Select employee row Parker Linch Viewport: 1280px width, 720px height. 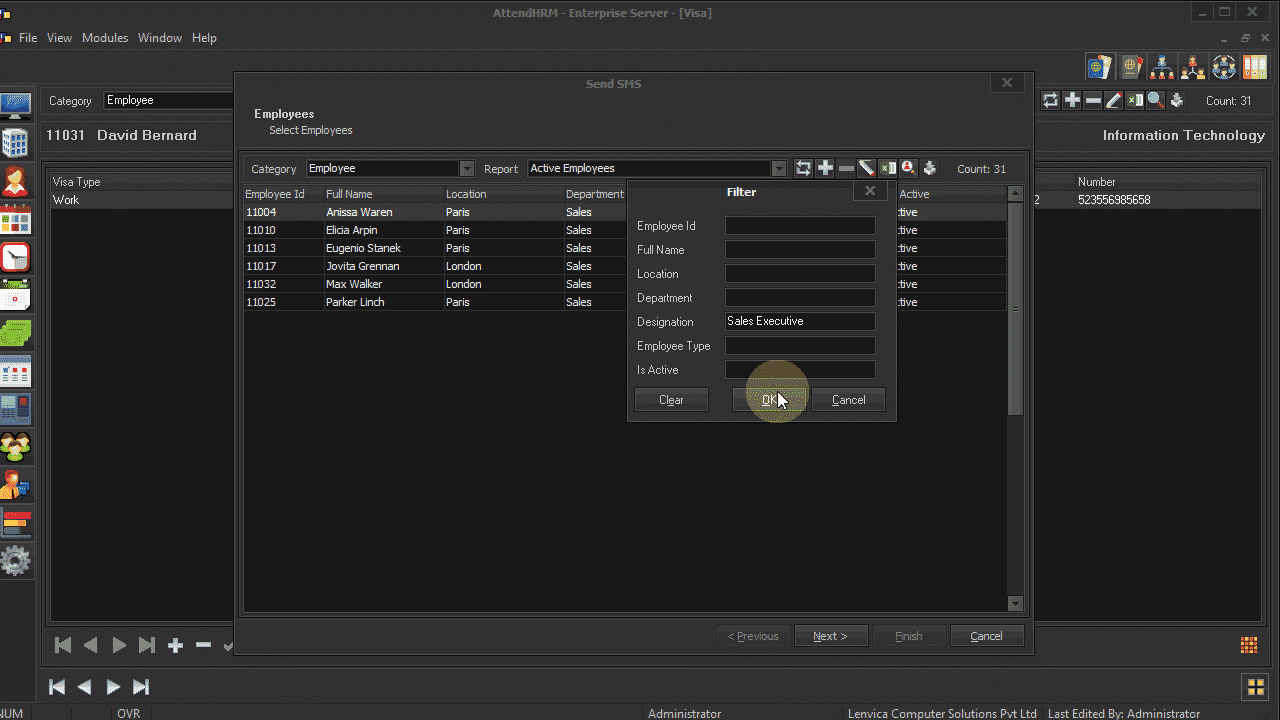(x=625, y=302)
